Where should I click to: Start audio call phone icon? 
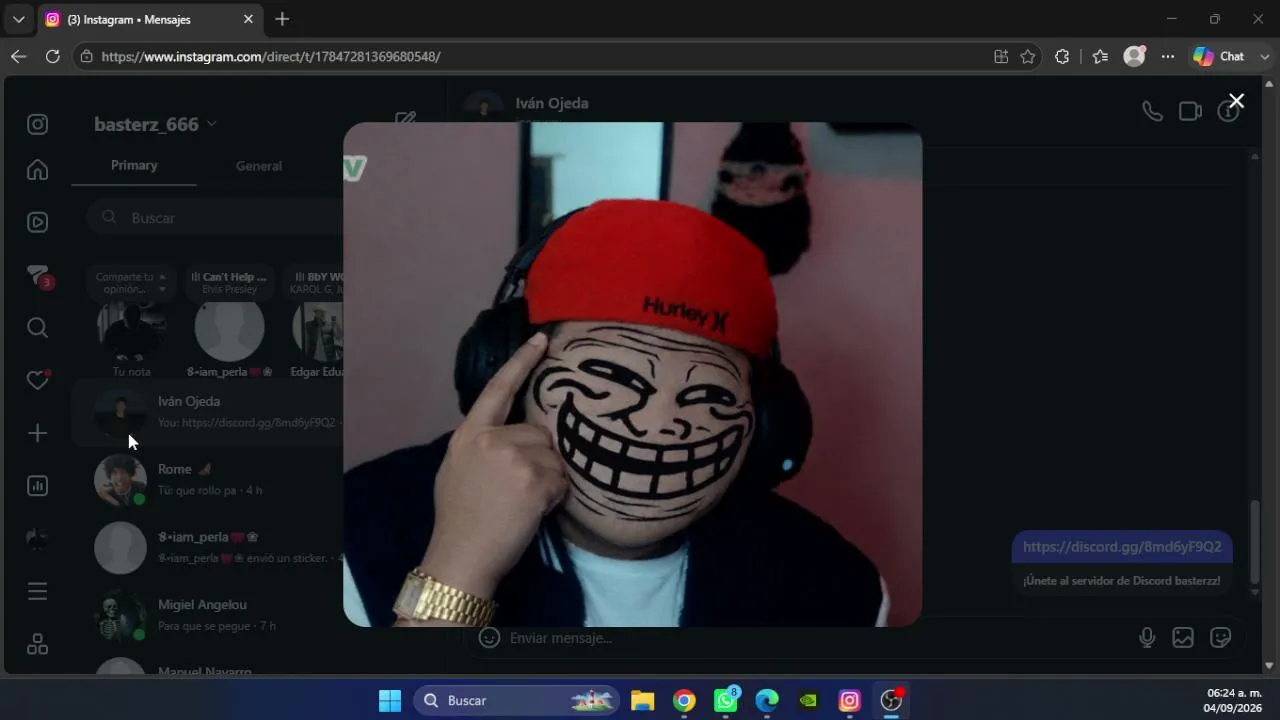(x=1152, y=111)
